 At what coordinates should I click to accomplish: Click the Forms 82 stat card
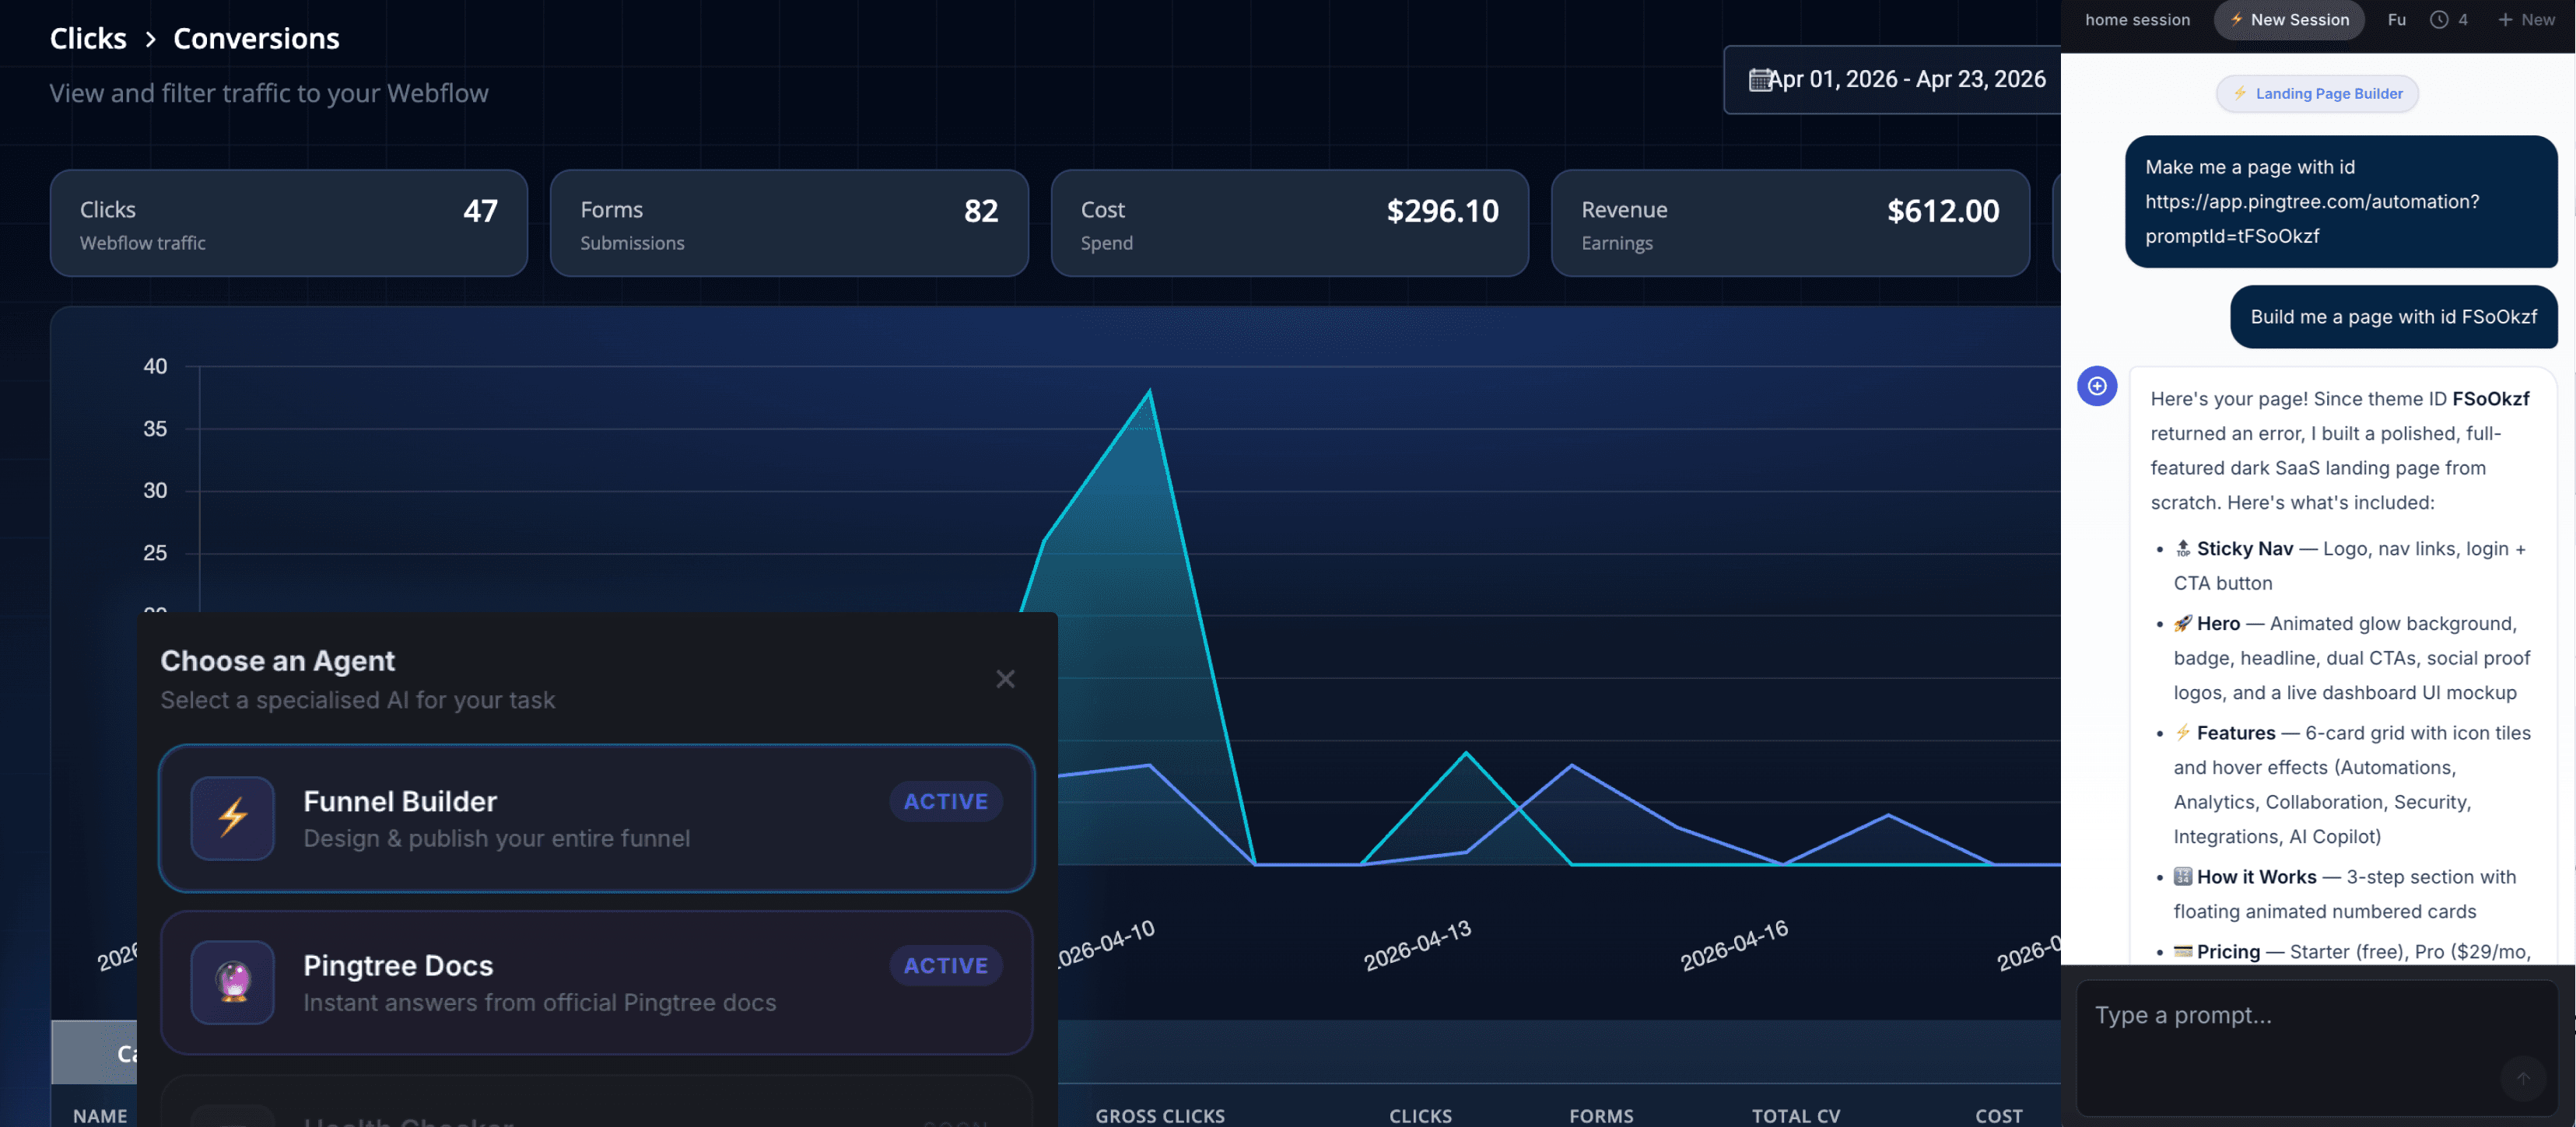point(789,223)
